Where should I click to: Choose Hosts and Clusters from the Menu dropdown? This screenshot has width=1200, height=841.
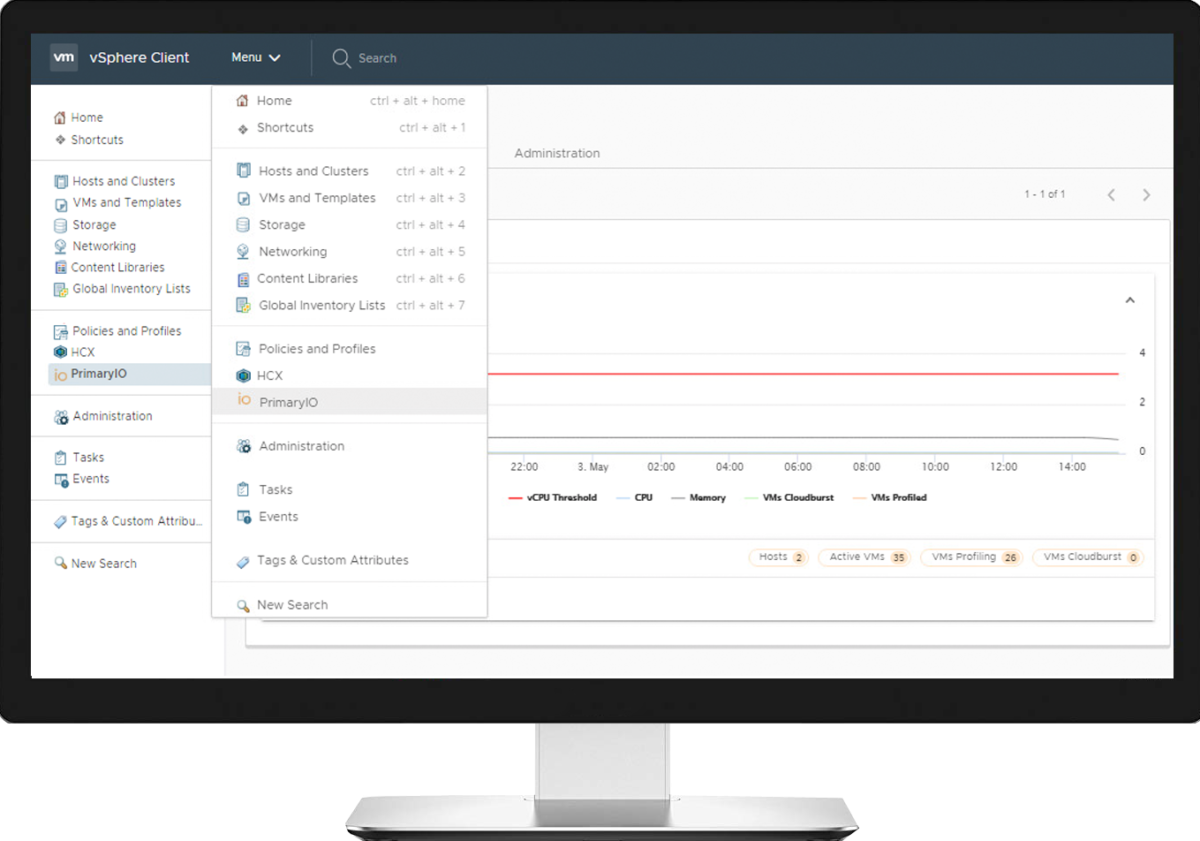pyautogui.click(x=350, y=171)
